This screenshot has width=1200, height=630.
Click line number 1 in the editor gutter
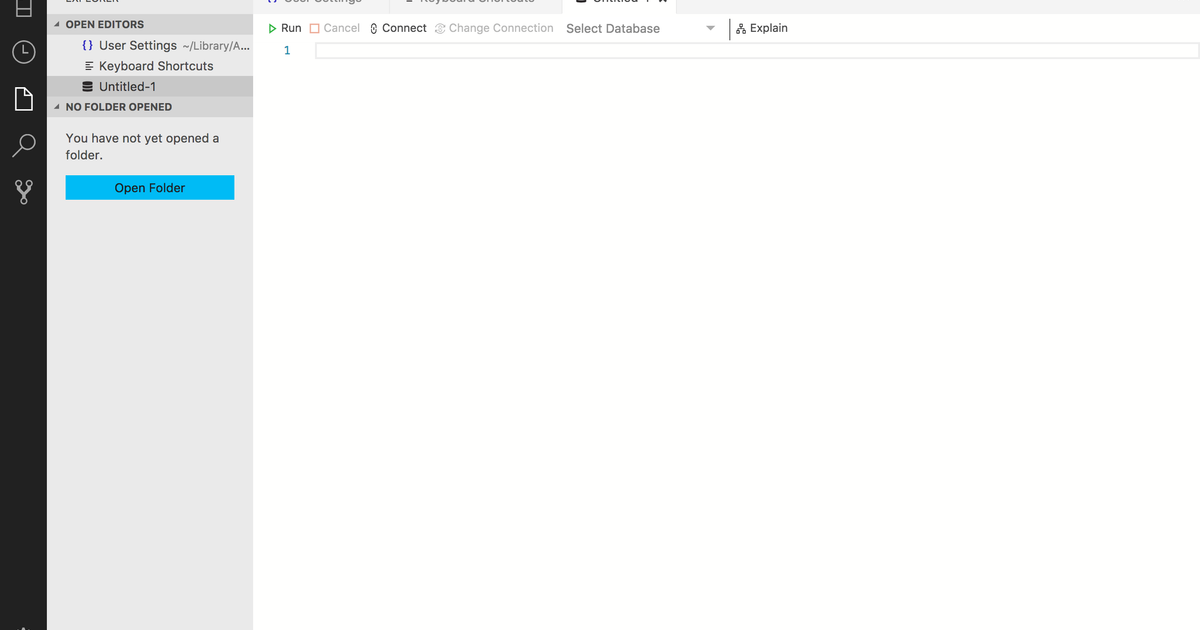[x=287, y=50]
